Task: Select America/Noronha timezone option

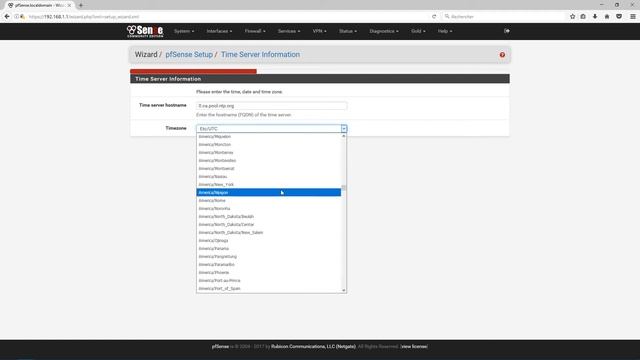Action: [269, 209]
